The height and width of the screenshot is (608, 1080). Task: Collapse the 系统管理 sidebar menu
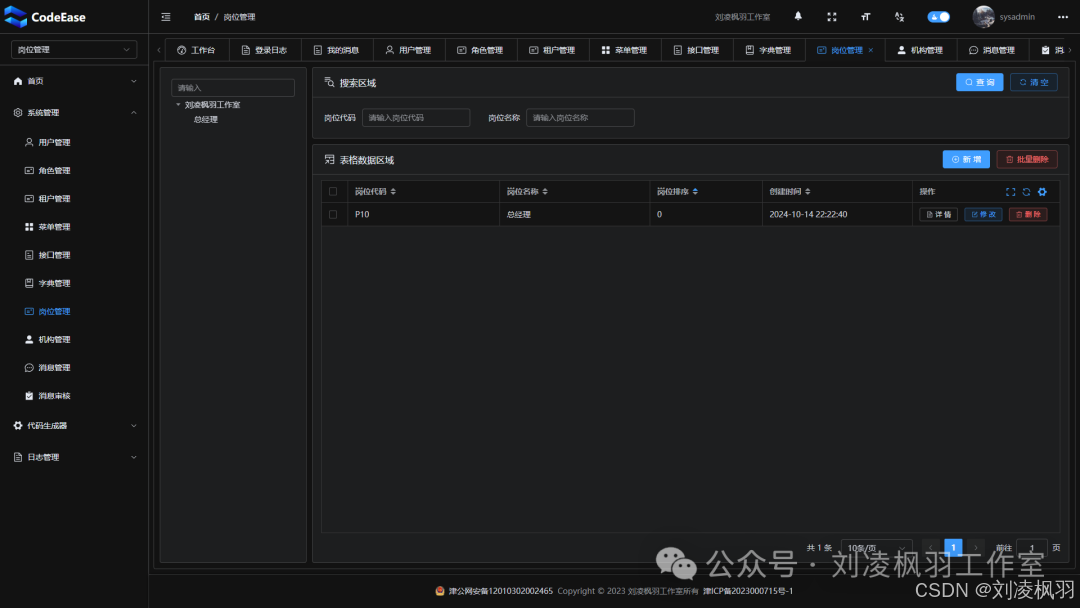74,113
